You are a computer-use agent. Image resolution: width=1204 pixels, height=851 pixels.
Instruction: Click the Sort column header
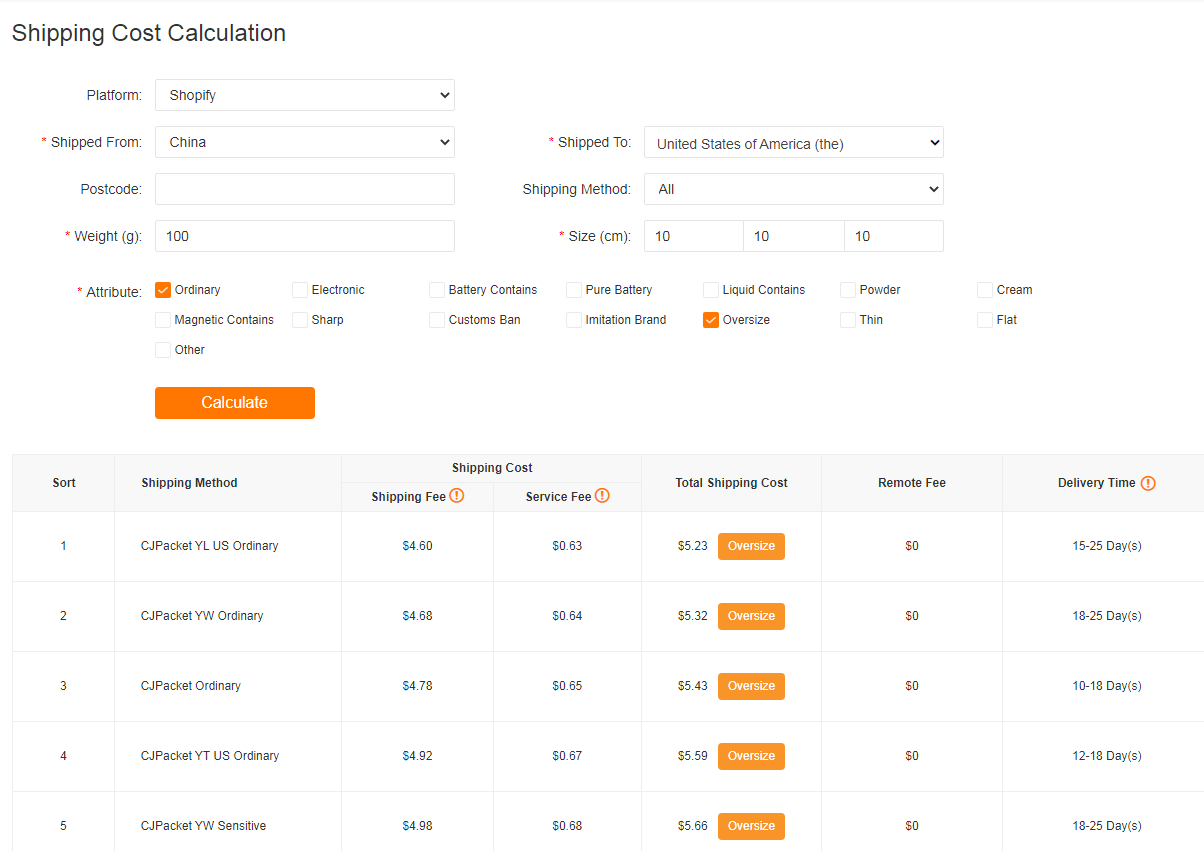click(x=64, y=483)
